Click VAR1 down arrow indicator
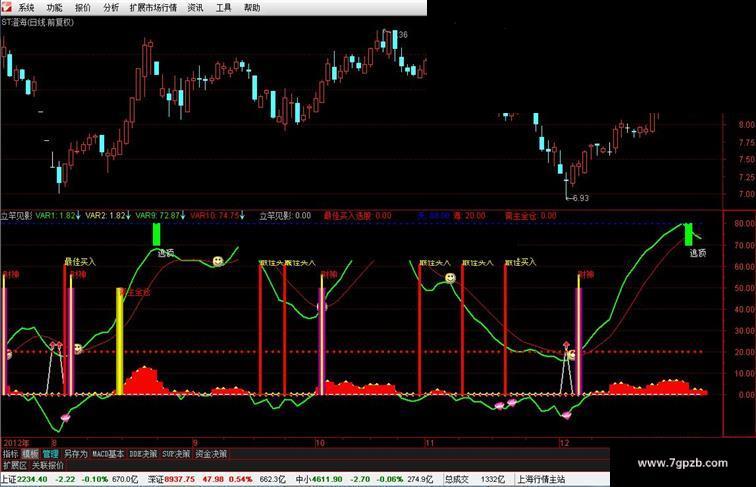This screenshot has width=756, height=487. pyautogui.click(x=78, y=216)
